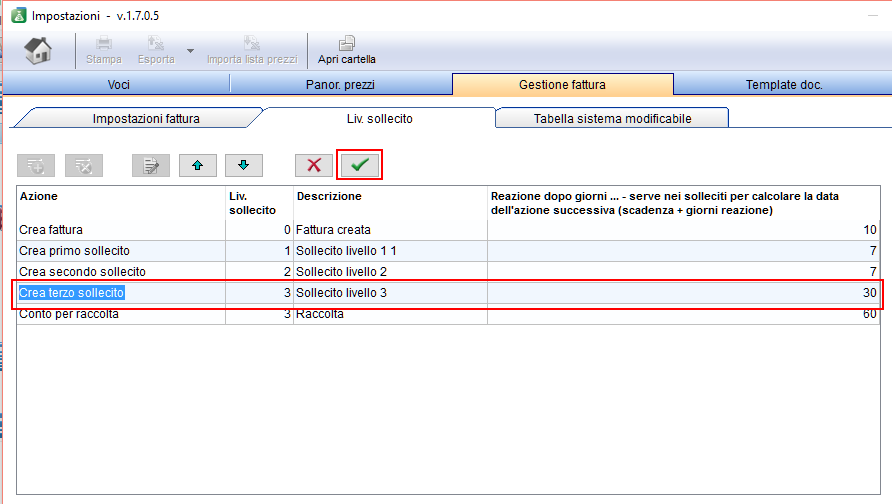Select the Crea primo sollecito row
892x504 pixels.
(448, 251)
